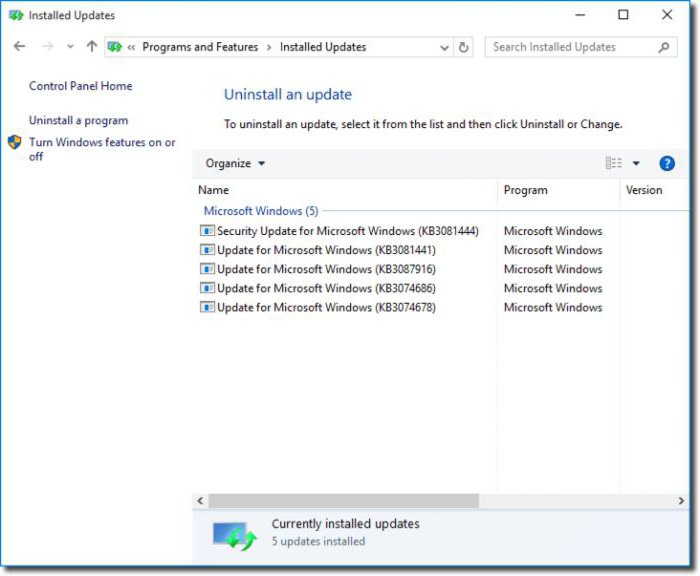
Task: Click the update icon next to KB3074678
Action: click(x=207, y=307)
